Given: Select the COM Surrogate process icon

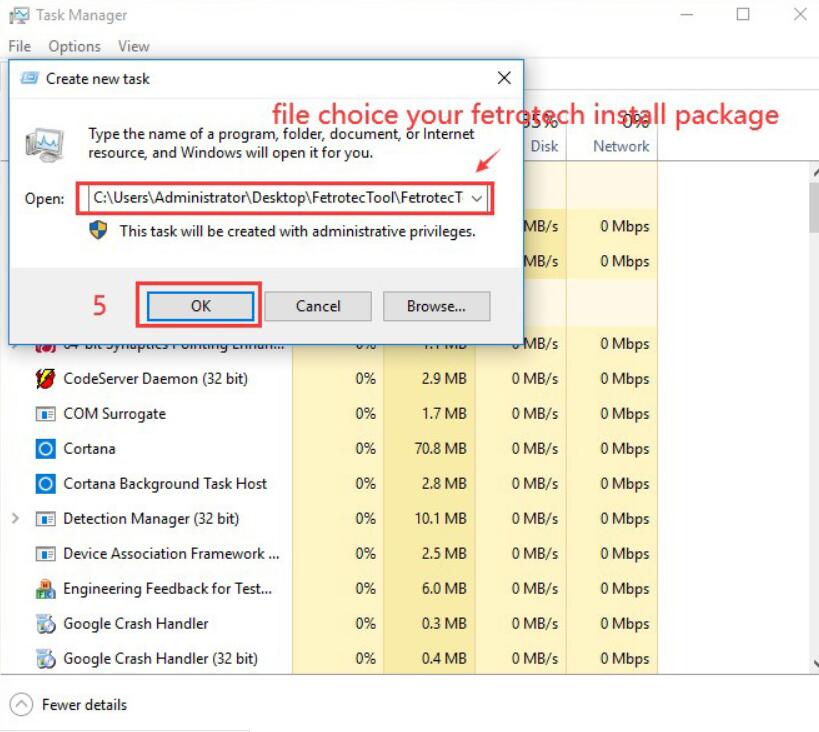Looking at the screenshot, I should point(45,414).
